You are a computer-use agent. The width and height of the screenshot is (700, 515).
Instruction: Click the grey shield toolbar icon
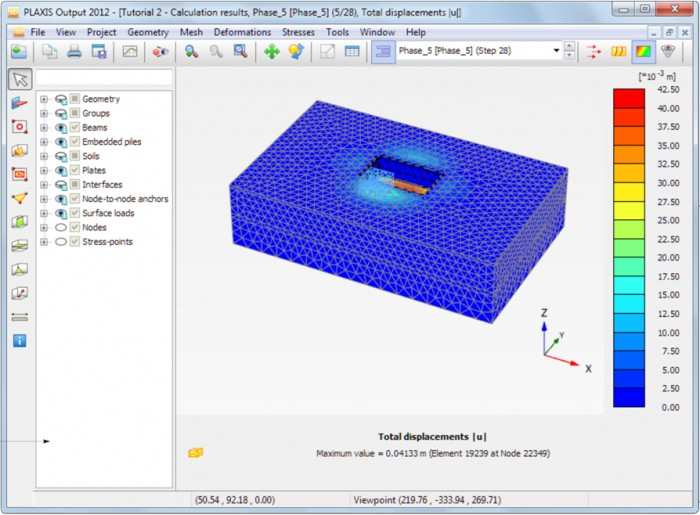click(668, 51)
